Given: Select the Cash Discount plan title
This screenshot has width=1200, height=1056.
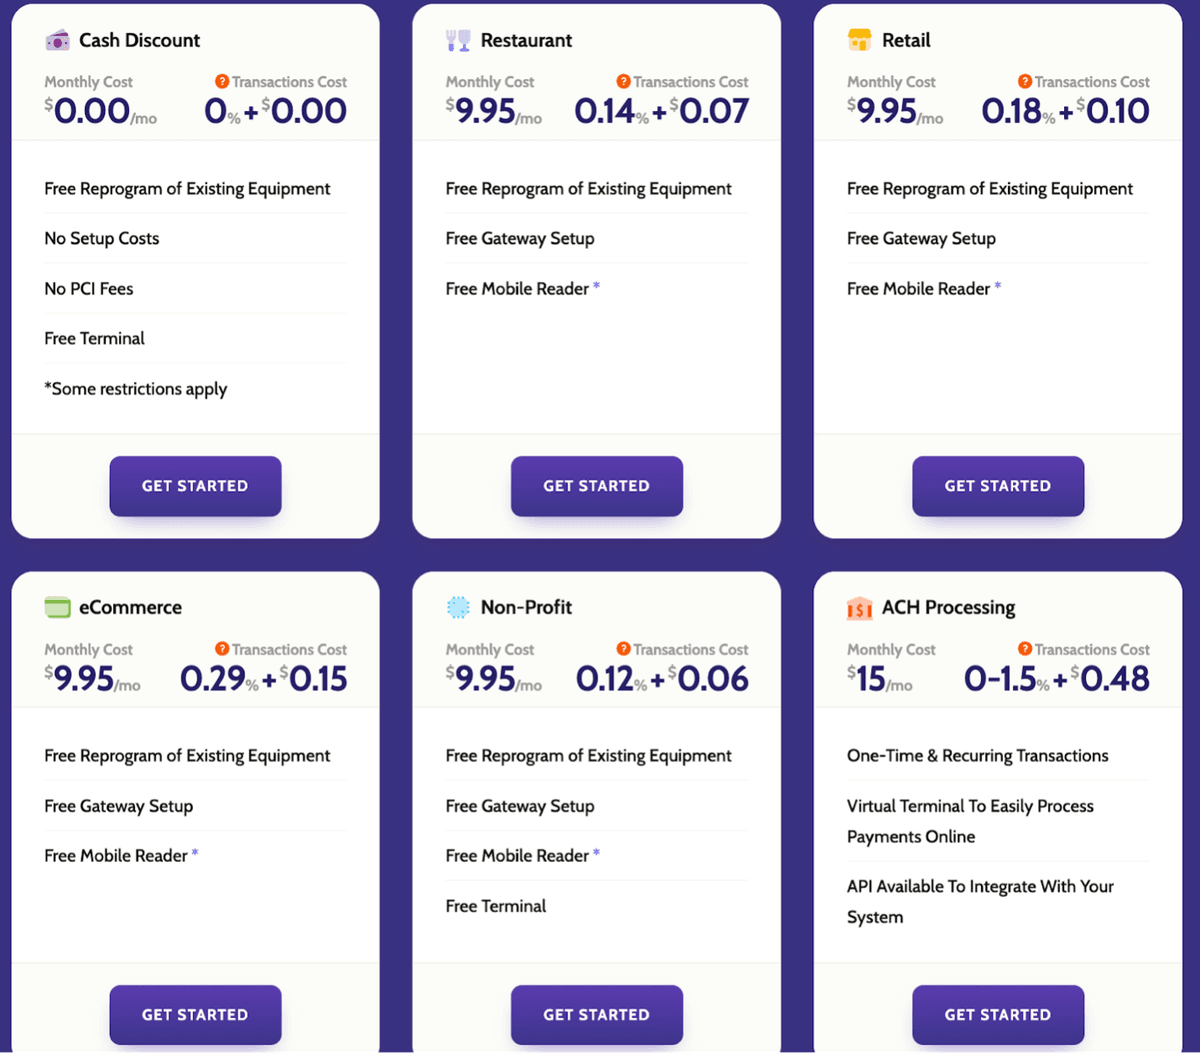Looking at the screenshot, I should pyautogui.click(x=139, y=40).
